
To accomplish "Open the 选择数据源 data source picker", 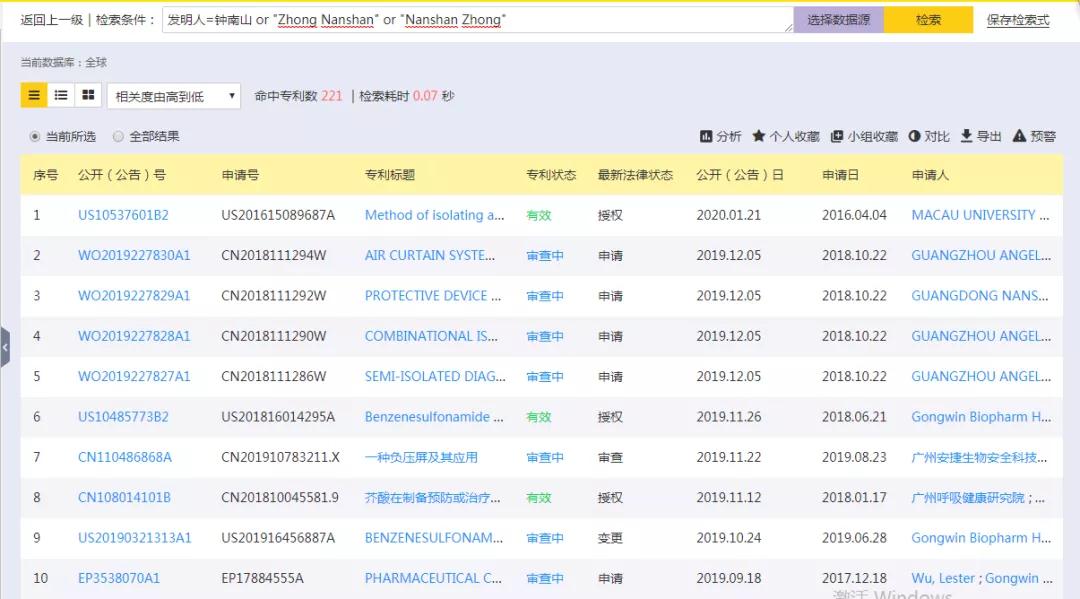I will coord(838,19).
